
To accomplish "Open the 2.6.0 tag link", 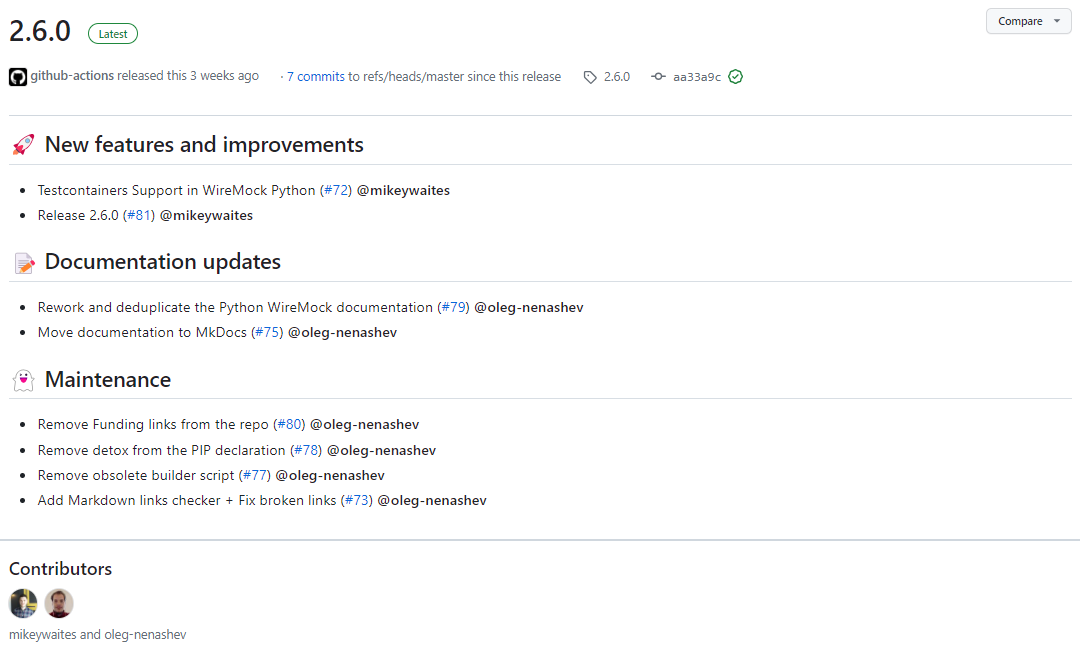I will click(x=617, y=76).
